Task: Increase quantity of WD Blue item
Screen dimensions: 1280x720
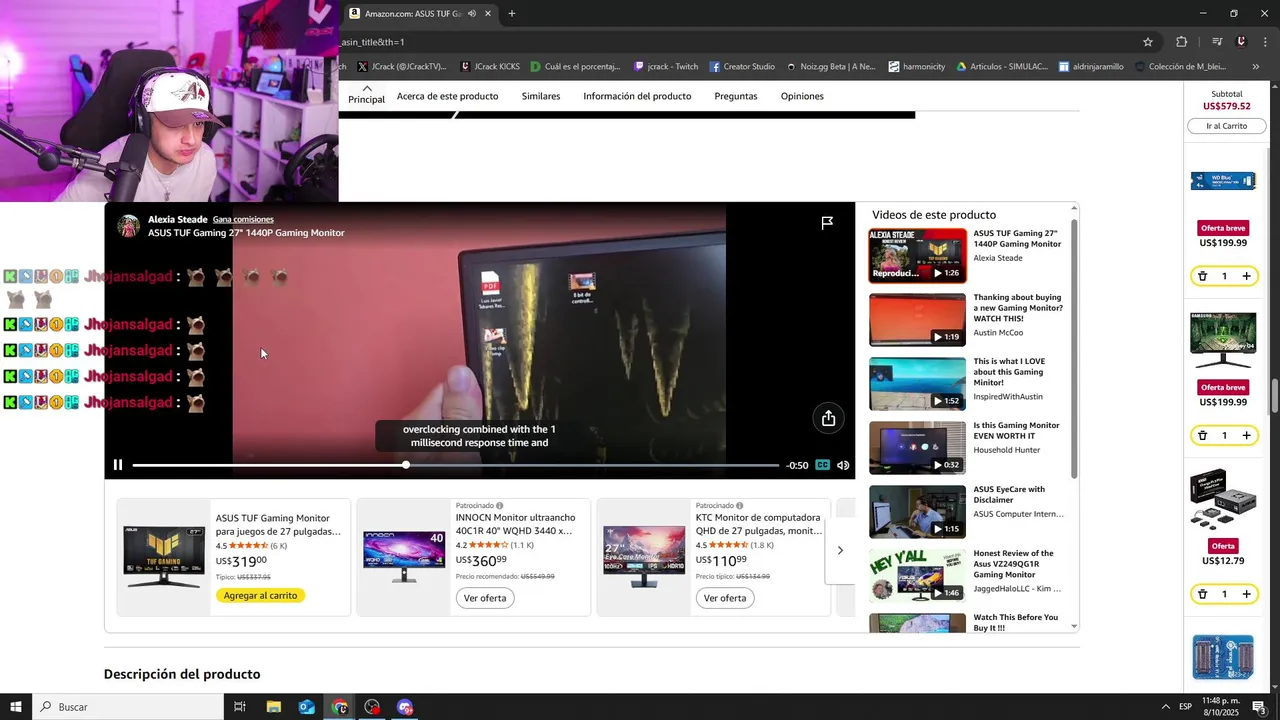Action: click(x=1246, y=276)
